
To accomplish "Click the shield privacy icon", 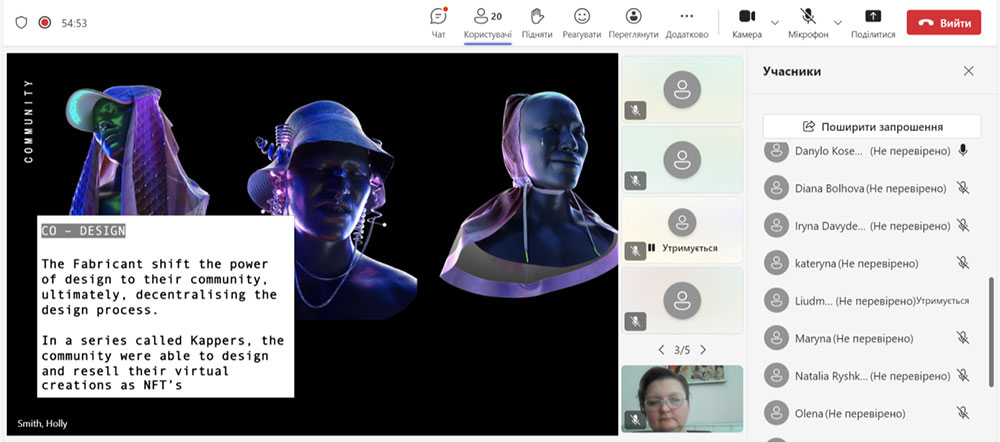I will 21,23.
